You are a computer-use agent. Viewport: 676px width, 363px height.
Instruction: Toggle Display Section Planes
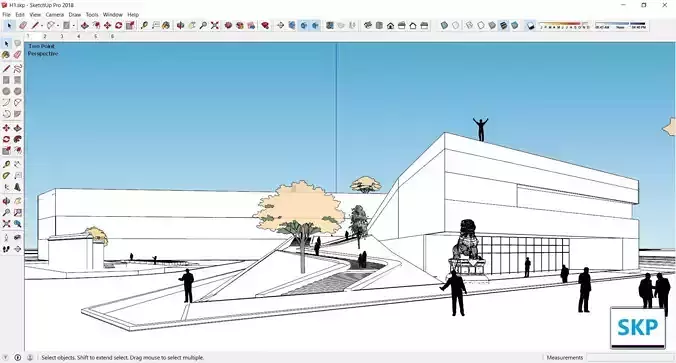292,25
